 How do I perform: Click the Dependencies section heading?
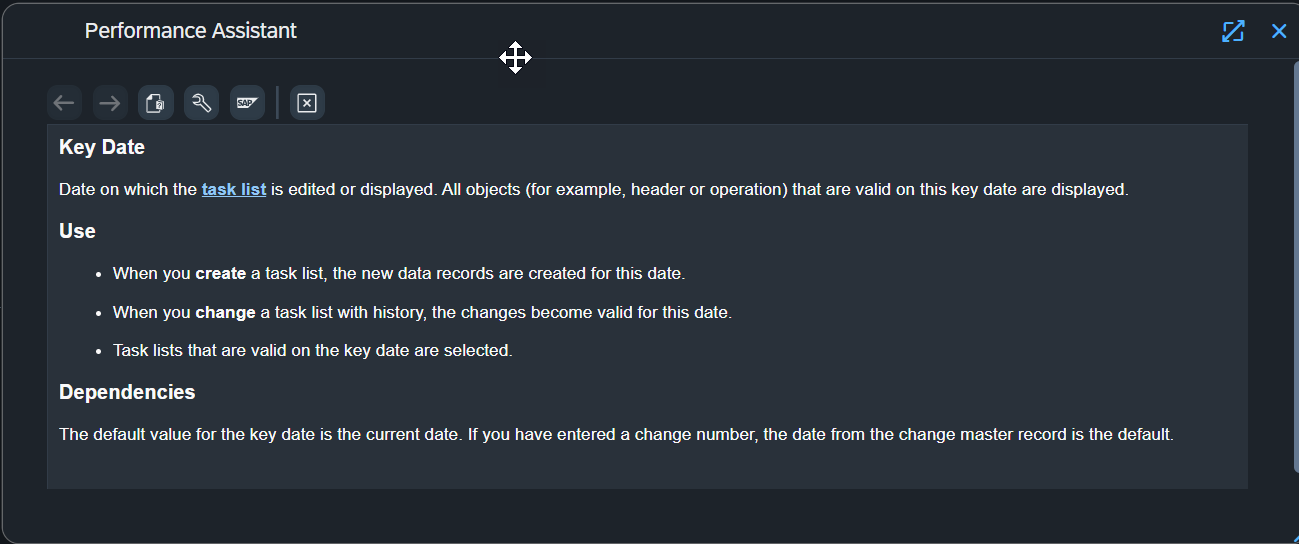pos(127,392)
